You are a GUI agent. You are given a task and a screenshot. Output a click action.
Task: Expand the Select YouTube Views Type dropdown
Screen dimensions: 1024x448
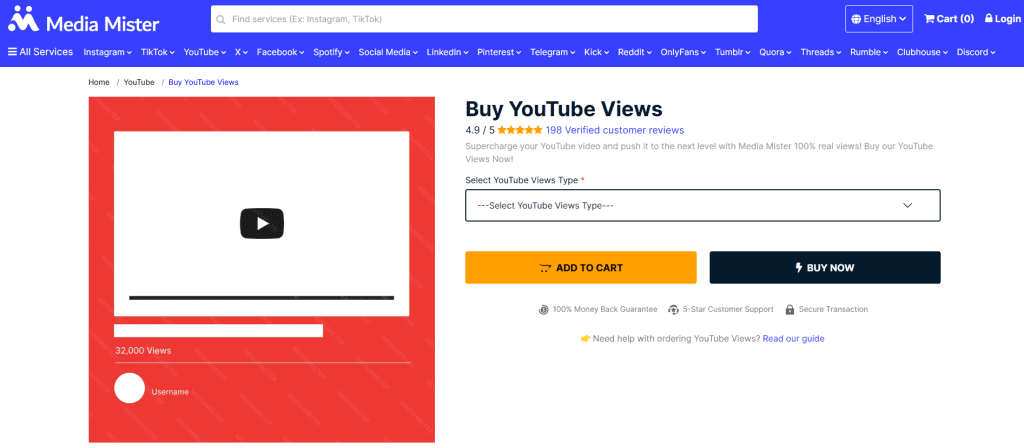[x=703, y=205]
